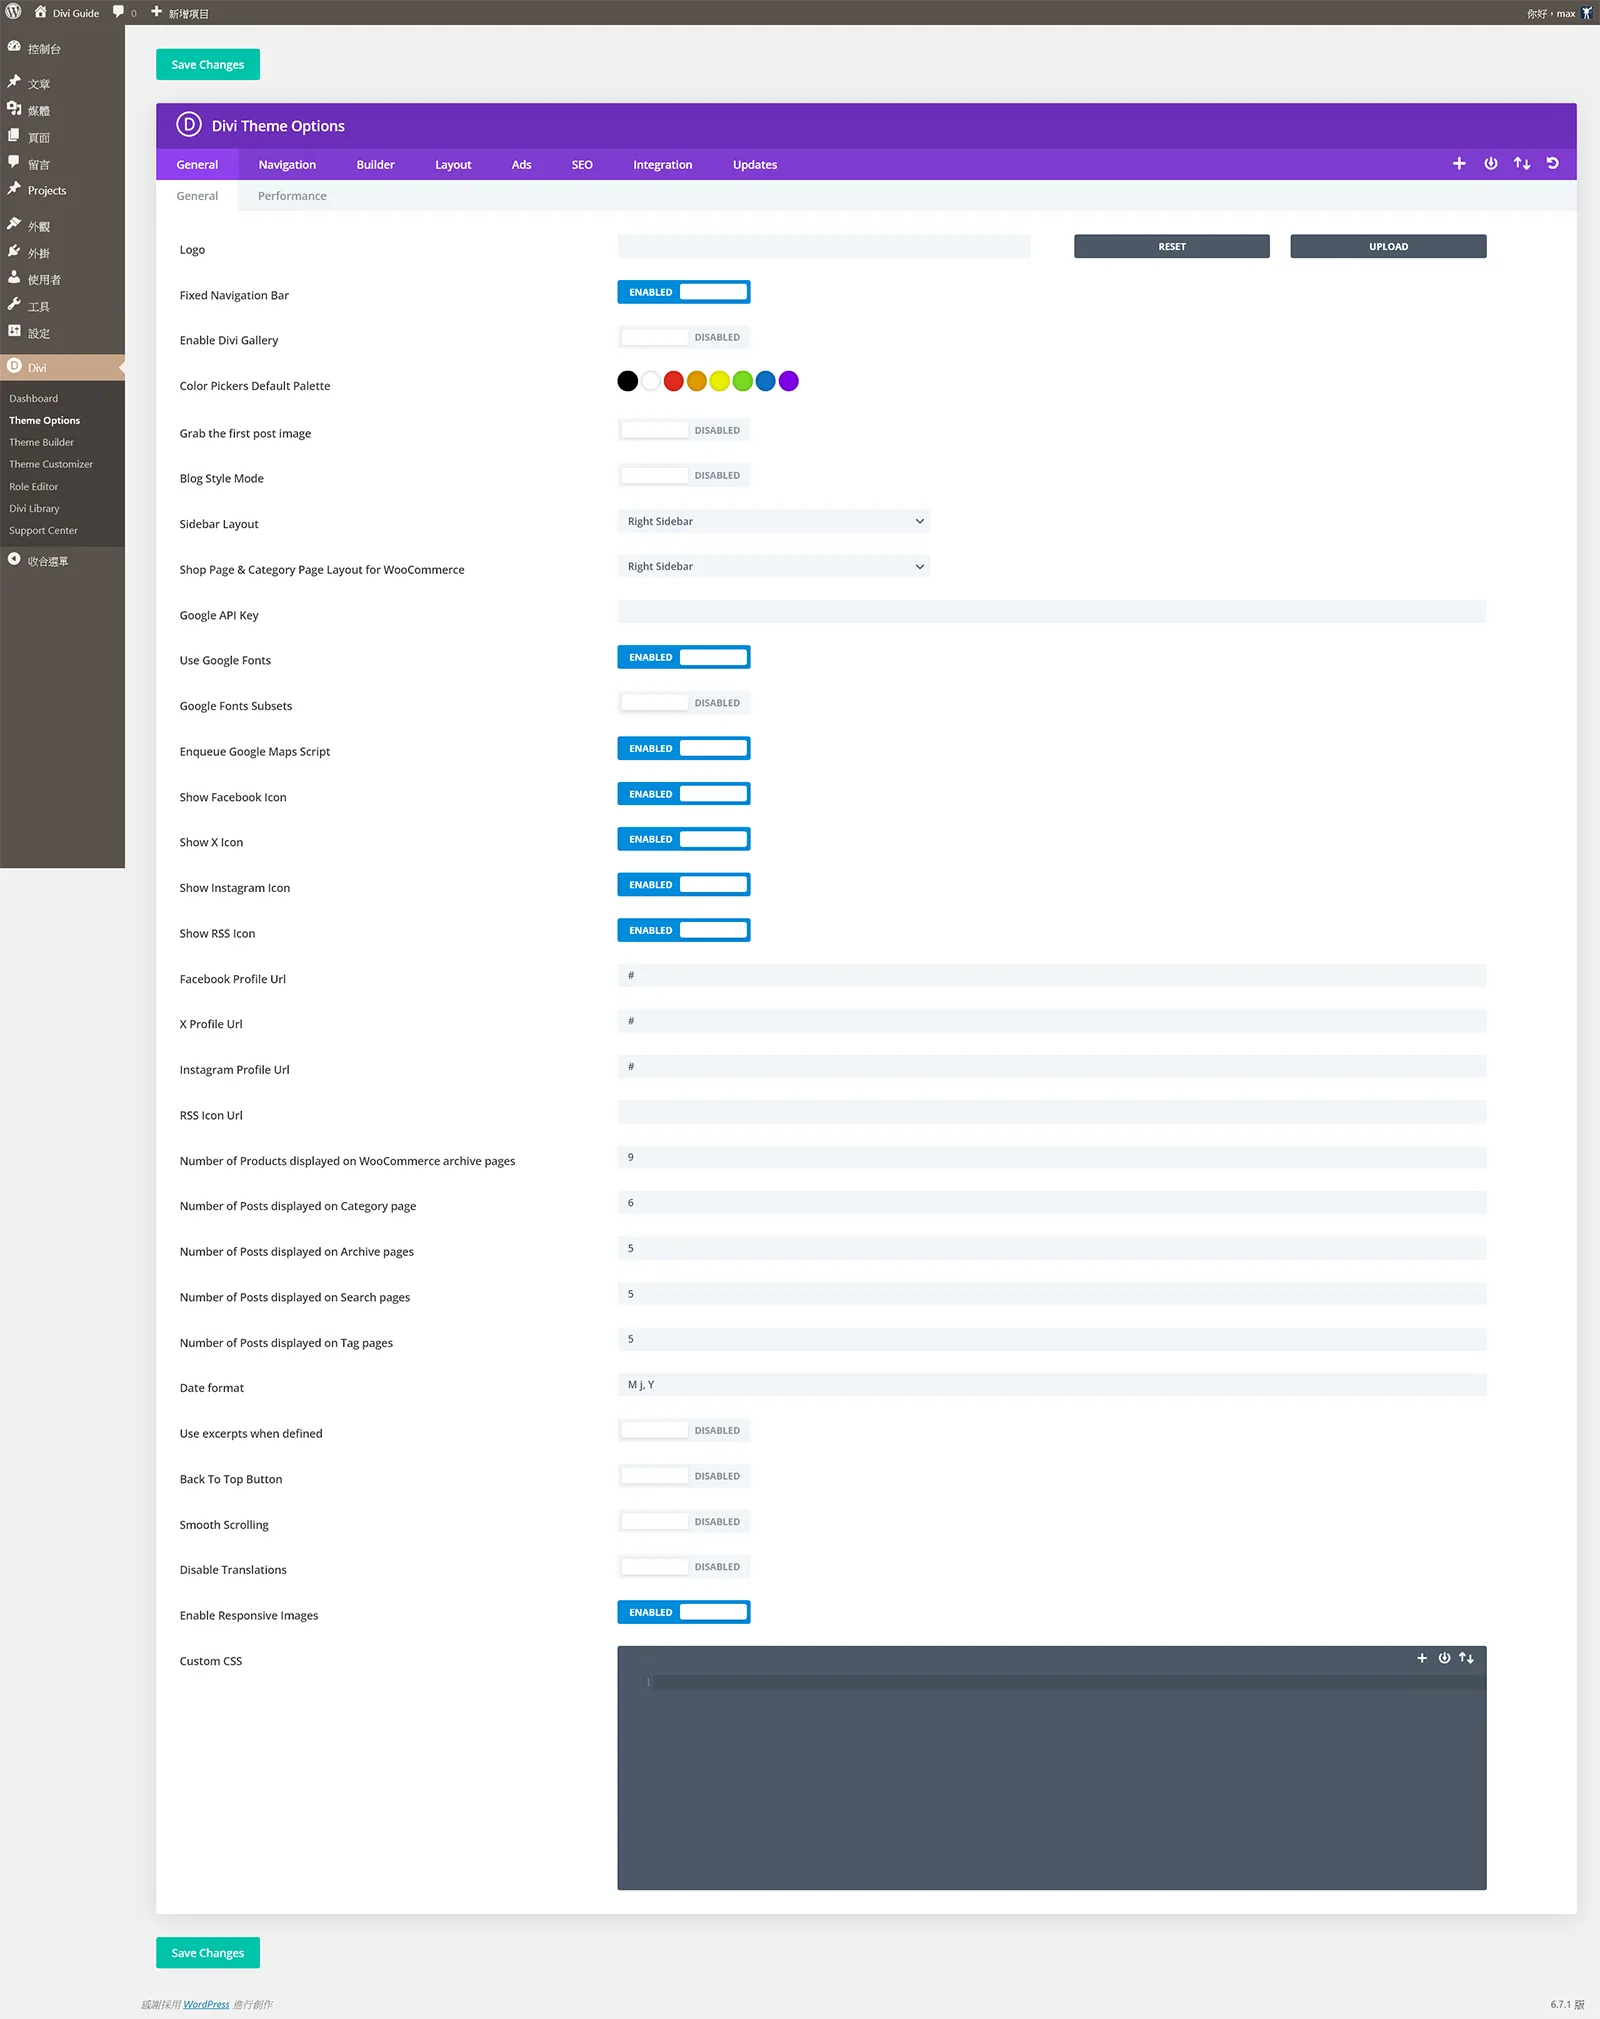Toggle Grab the first post image
The image size is (1600, 2019).
click(x=684, y=430)
